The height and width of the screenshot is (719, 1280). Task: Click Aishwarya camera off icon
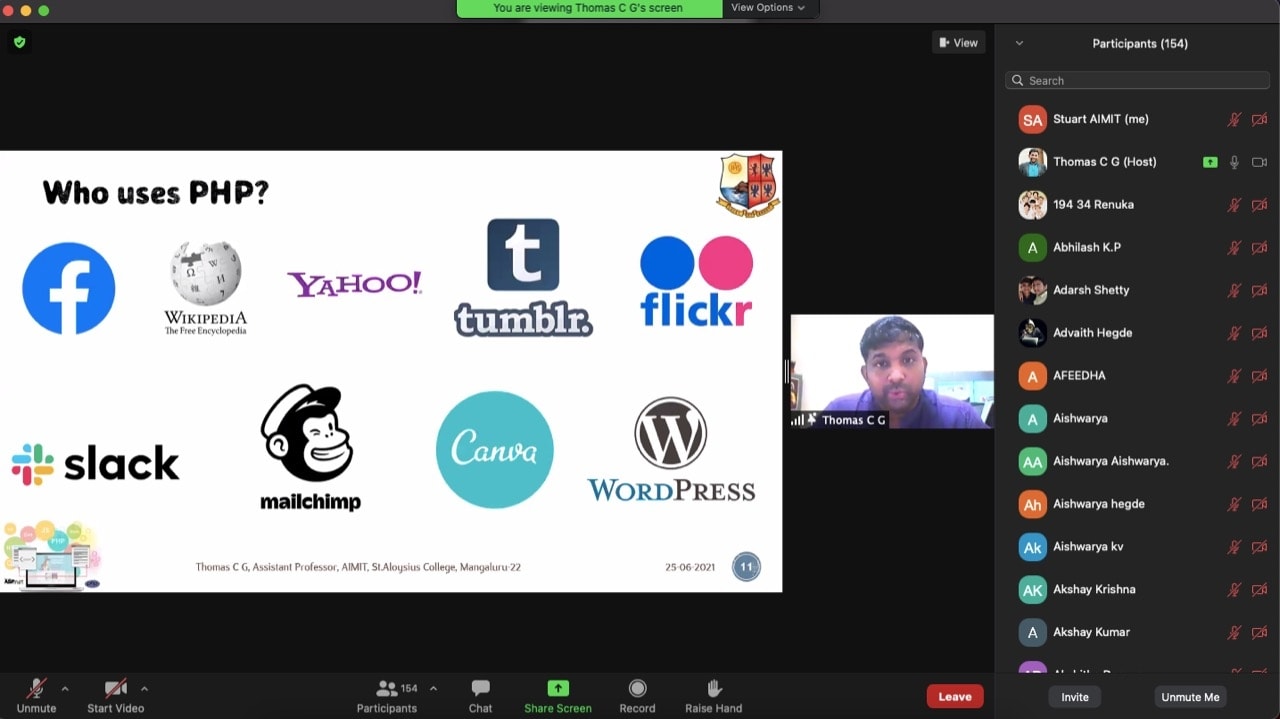pos(1259,419)
